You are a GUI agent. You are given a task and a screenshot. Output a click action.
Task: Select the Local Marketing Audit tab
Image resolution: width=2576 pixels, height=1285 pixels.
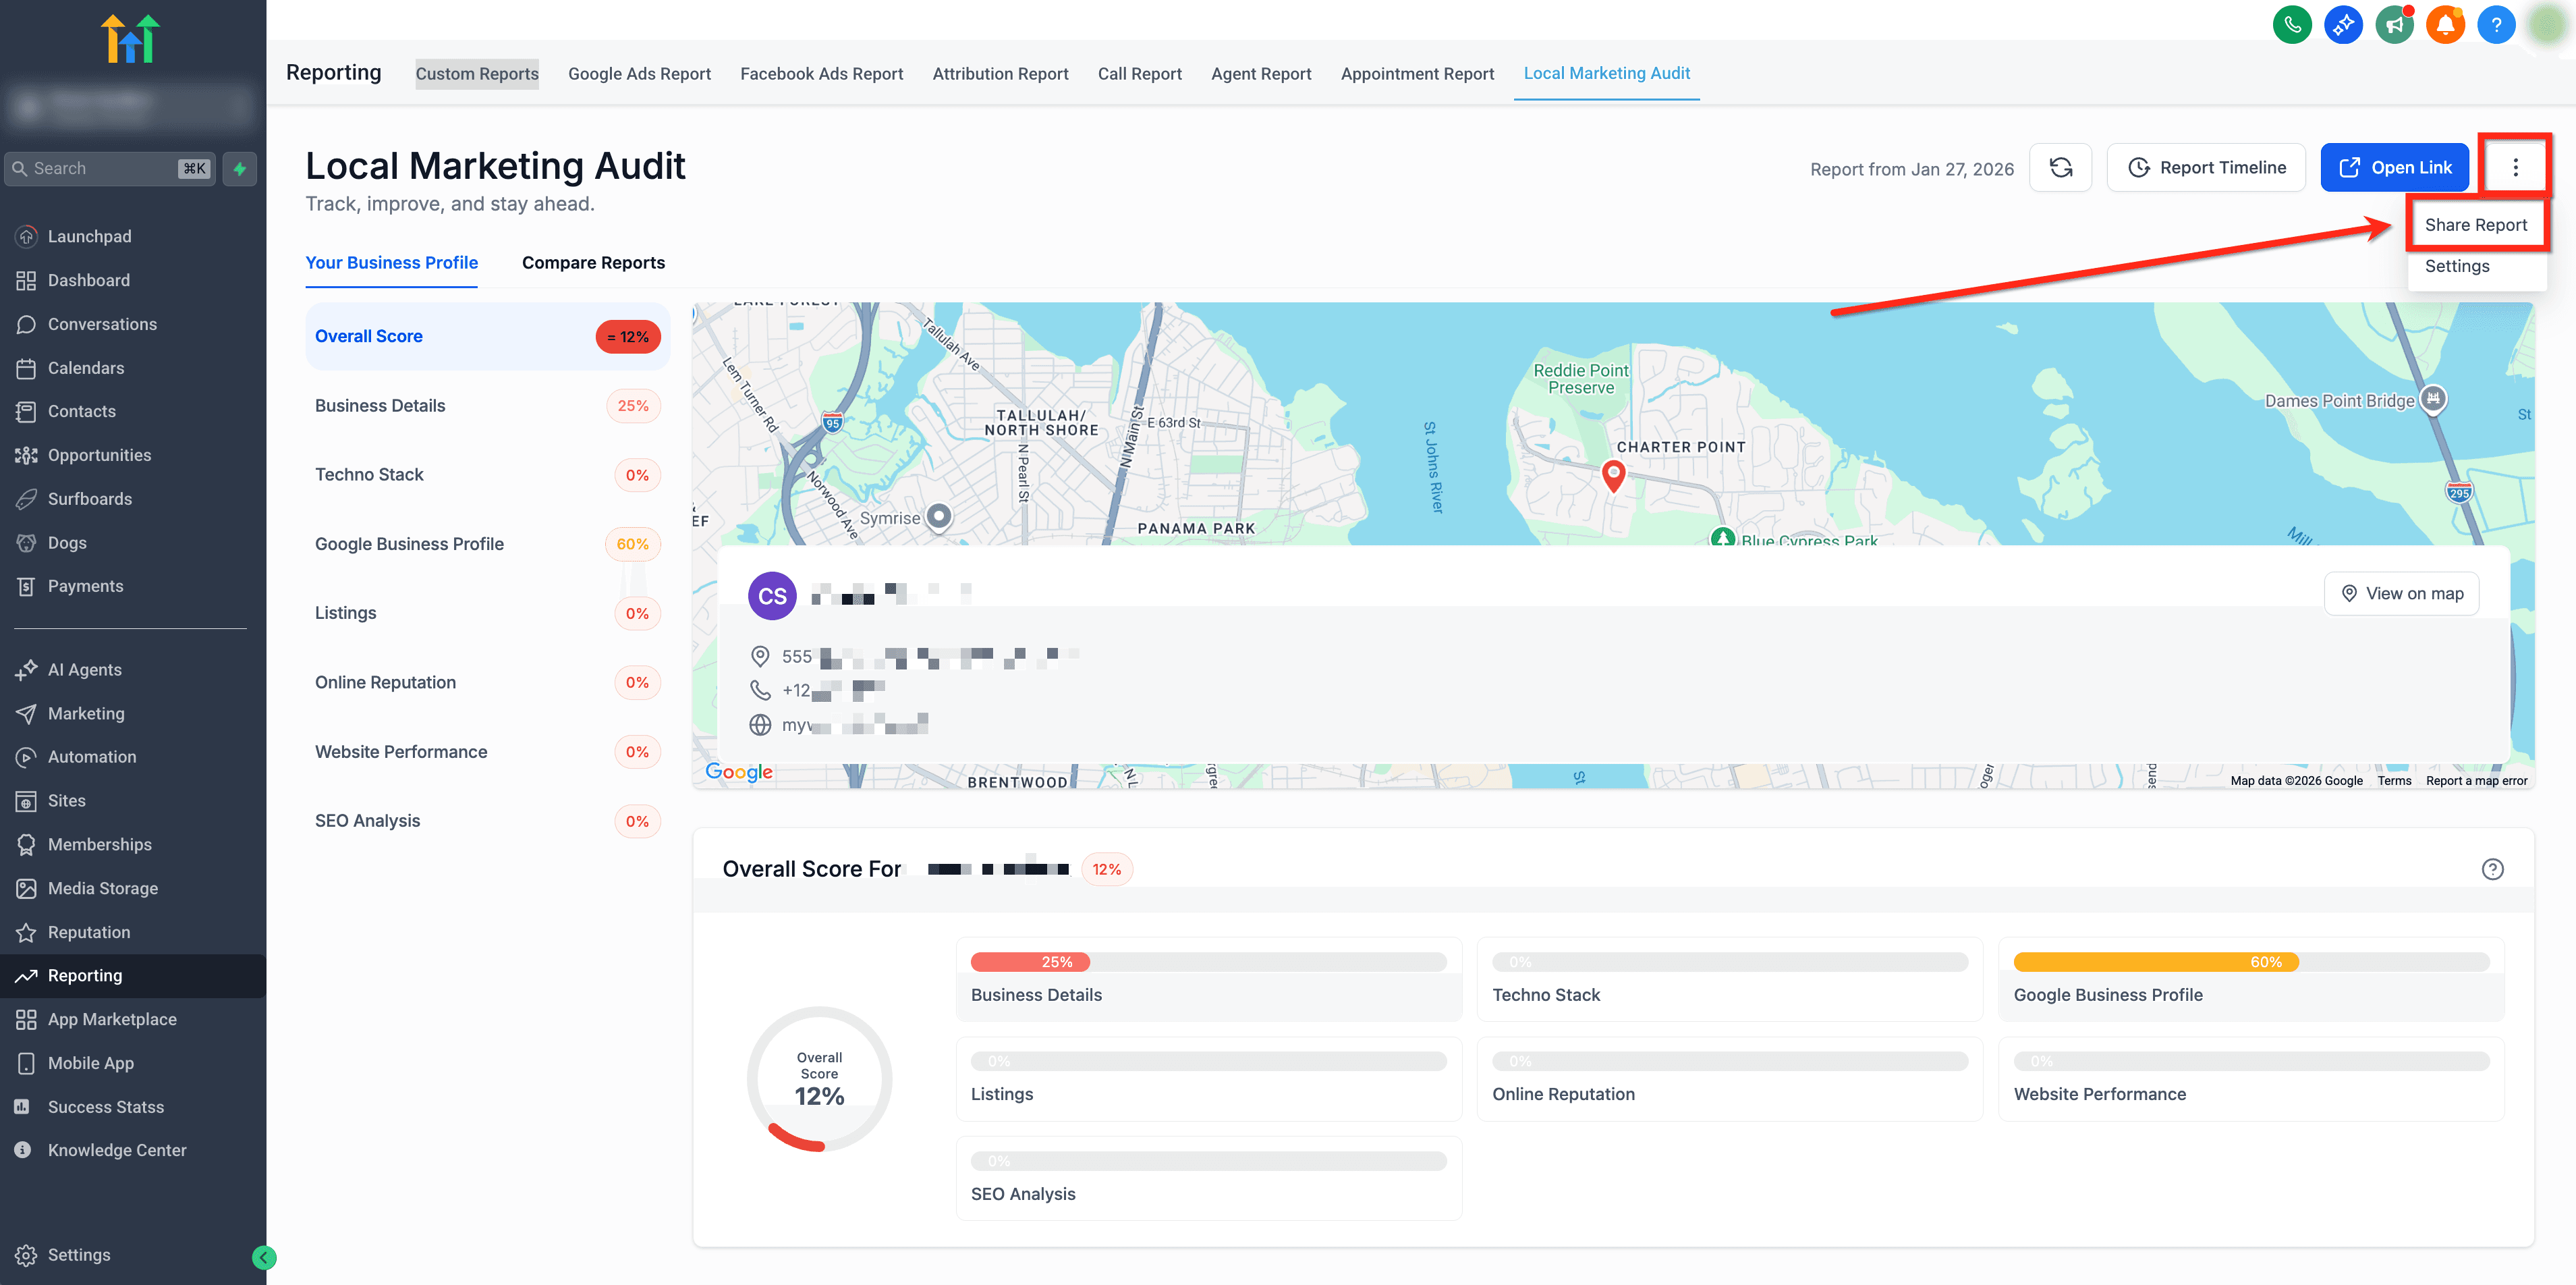point(1606,73)
